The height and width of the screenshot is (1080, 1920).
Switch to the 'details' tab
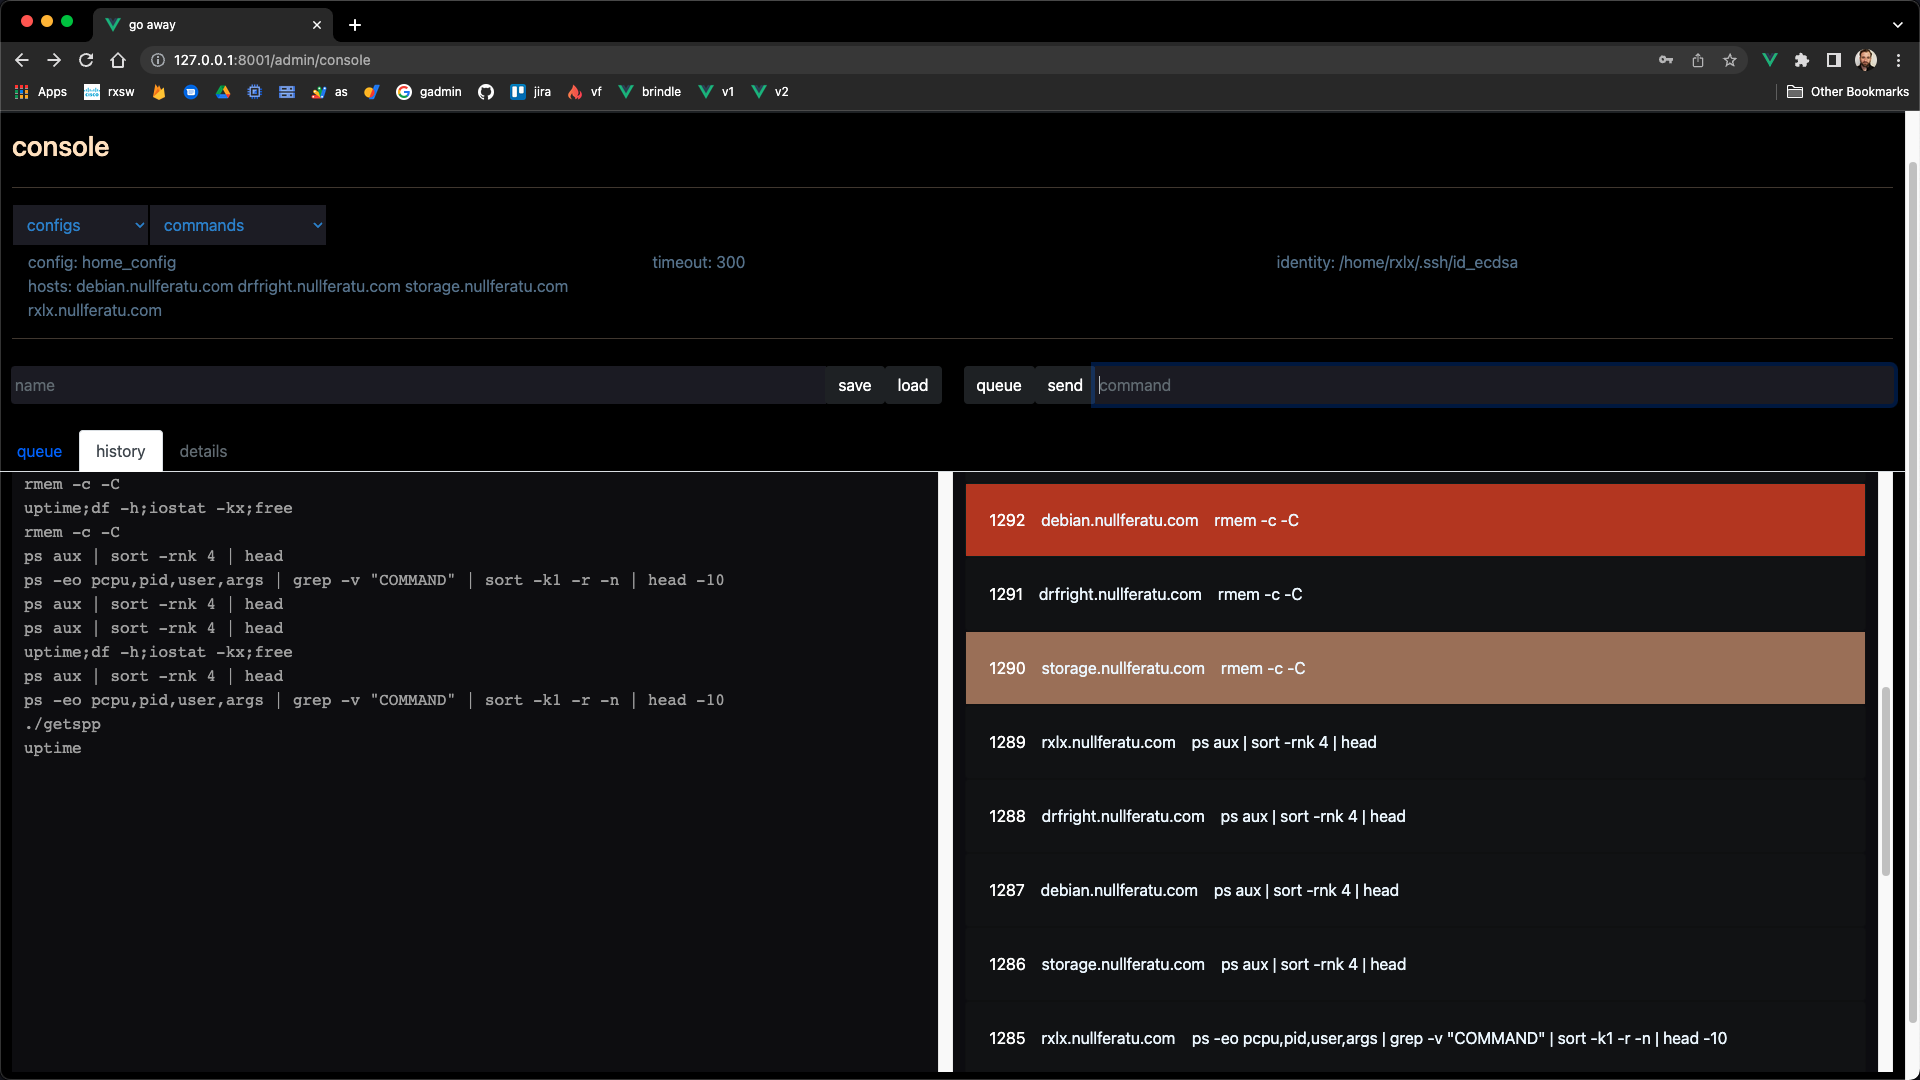pyautogui.click(x=203, y=451)
